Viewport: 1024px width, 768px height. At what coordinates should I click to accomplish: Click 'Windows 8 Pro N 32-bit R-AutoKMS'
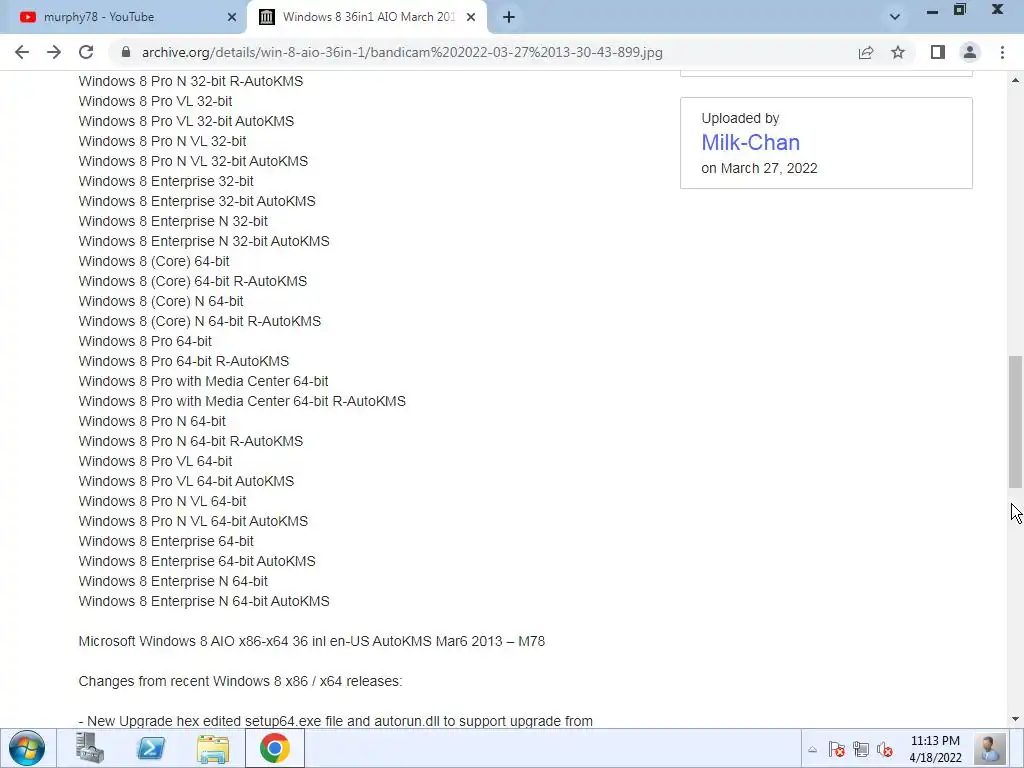pos(191,81)
